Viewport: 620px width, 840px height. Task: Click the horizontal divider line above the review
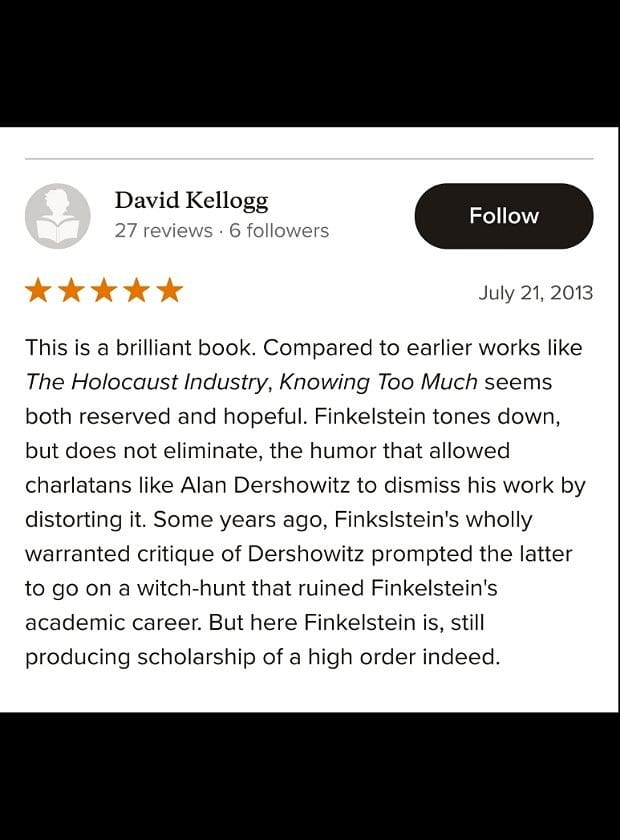309,159
